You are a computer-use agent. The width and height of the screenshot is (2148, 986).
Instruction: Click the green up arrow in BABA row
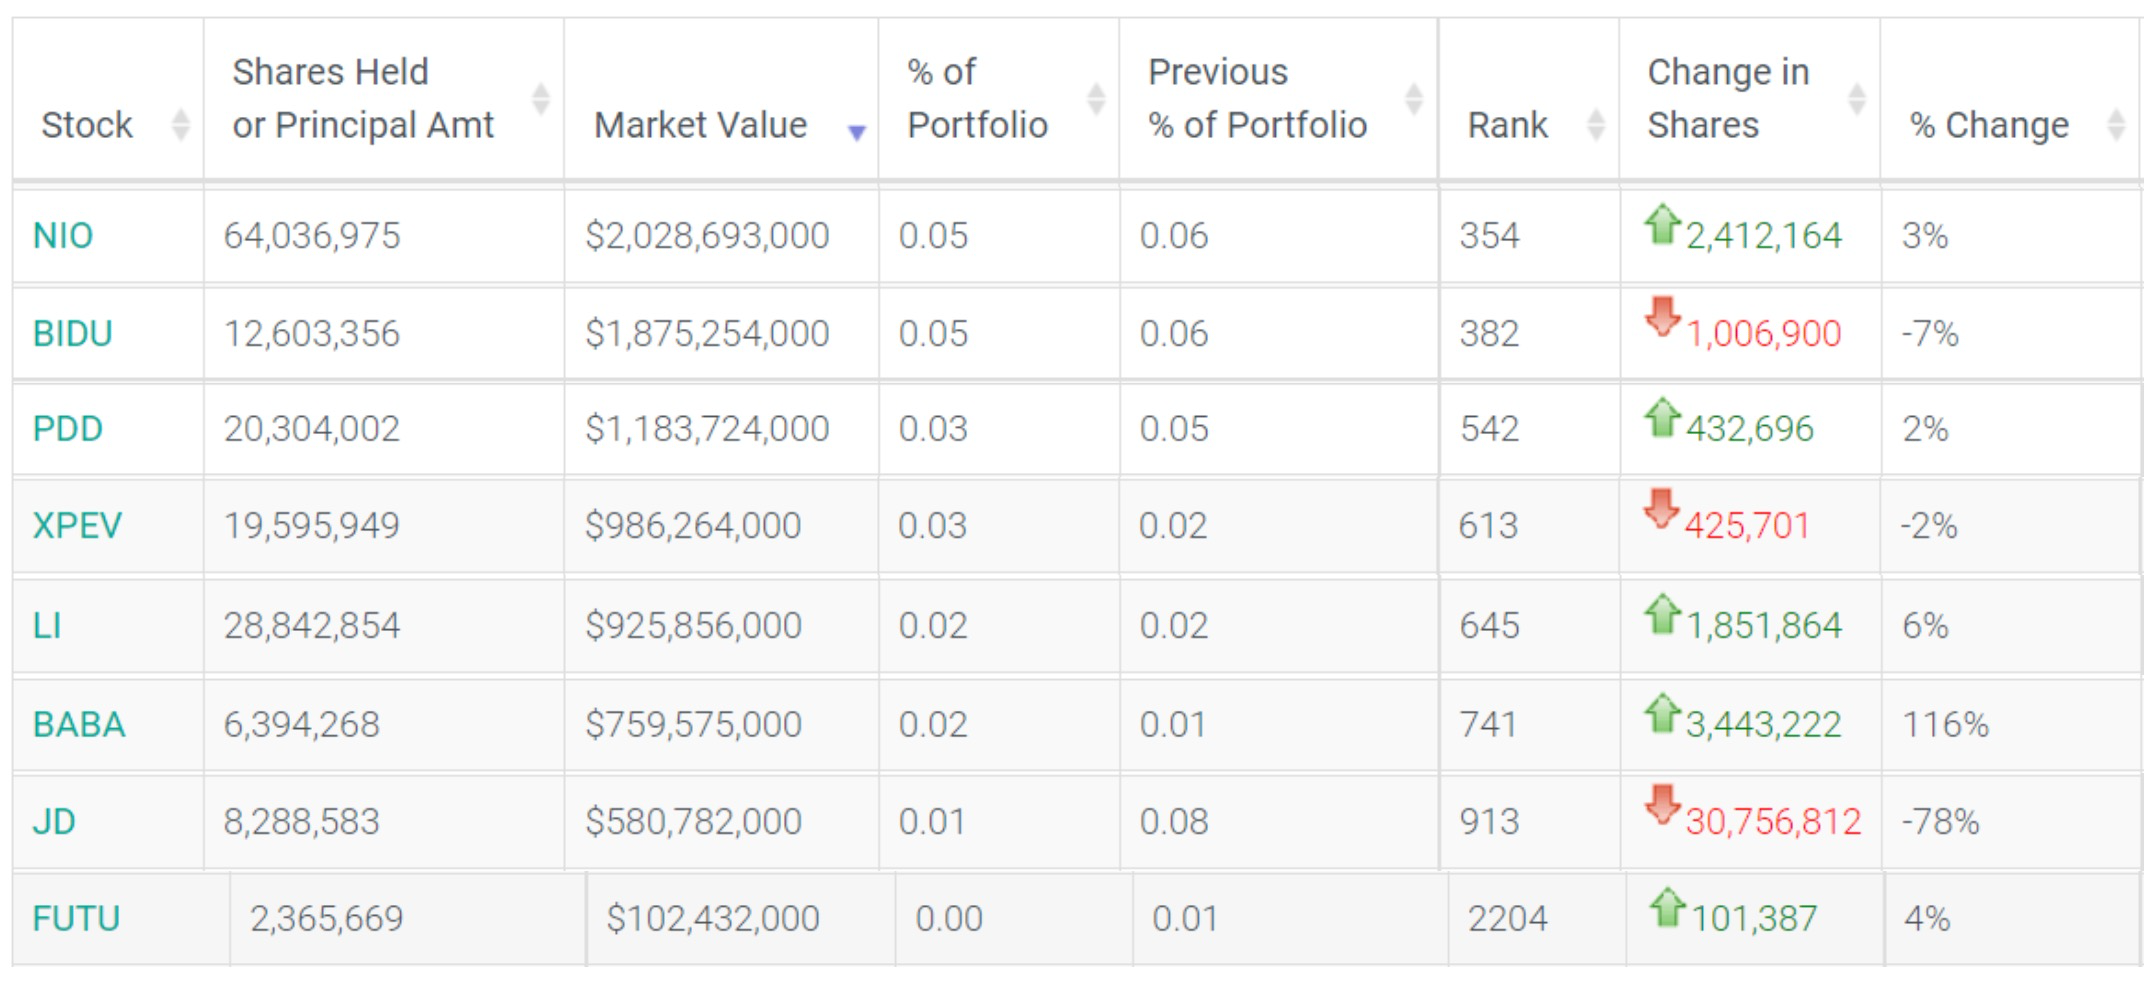pyautogui.click(x=1662, y=712)
